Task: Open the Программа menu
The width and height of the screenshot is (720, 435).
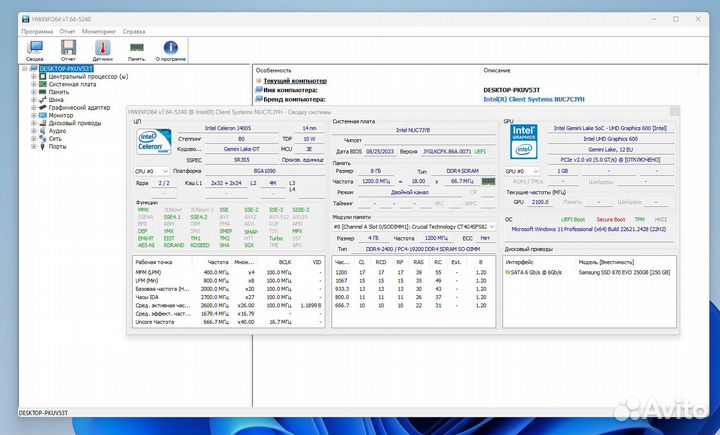Action: point(37,32)
